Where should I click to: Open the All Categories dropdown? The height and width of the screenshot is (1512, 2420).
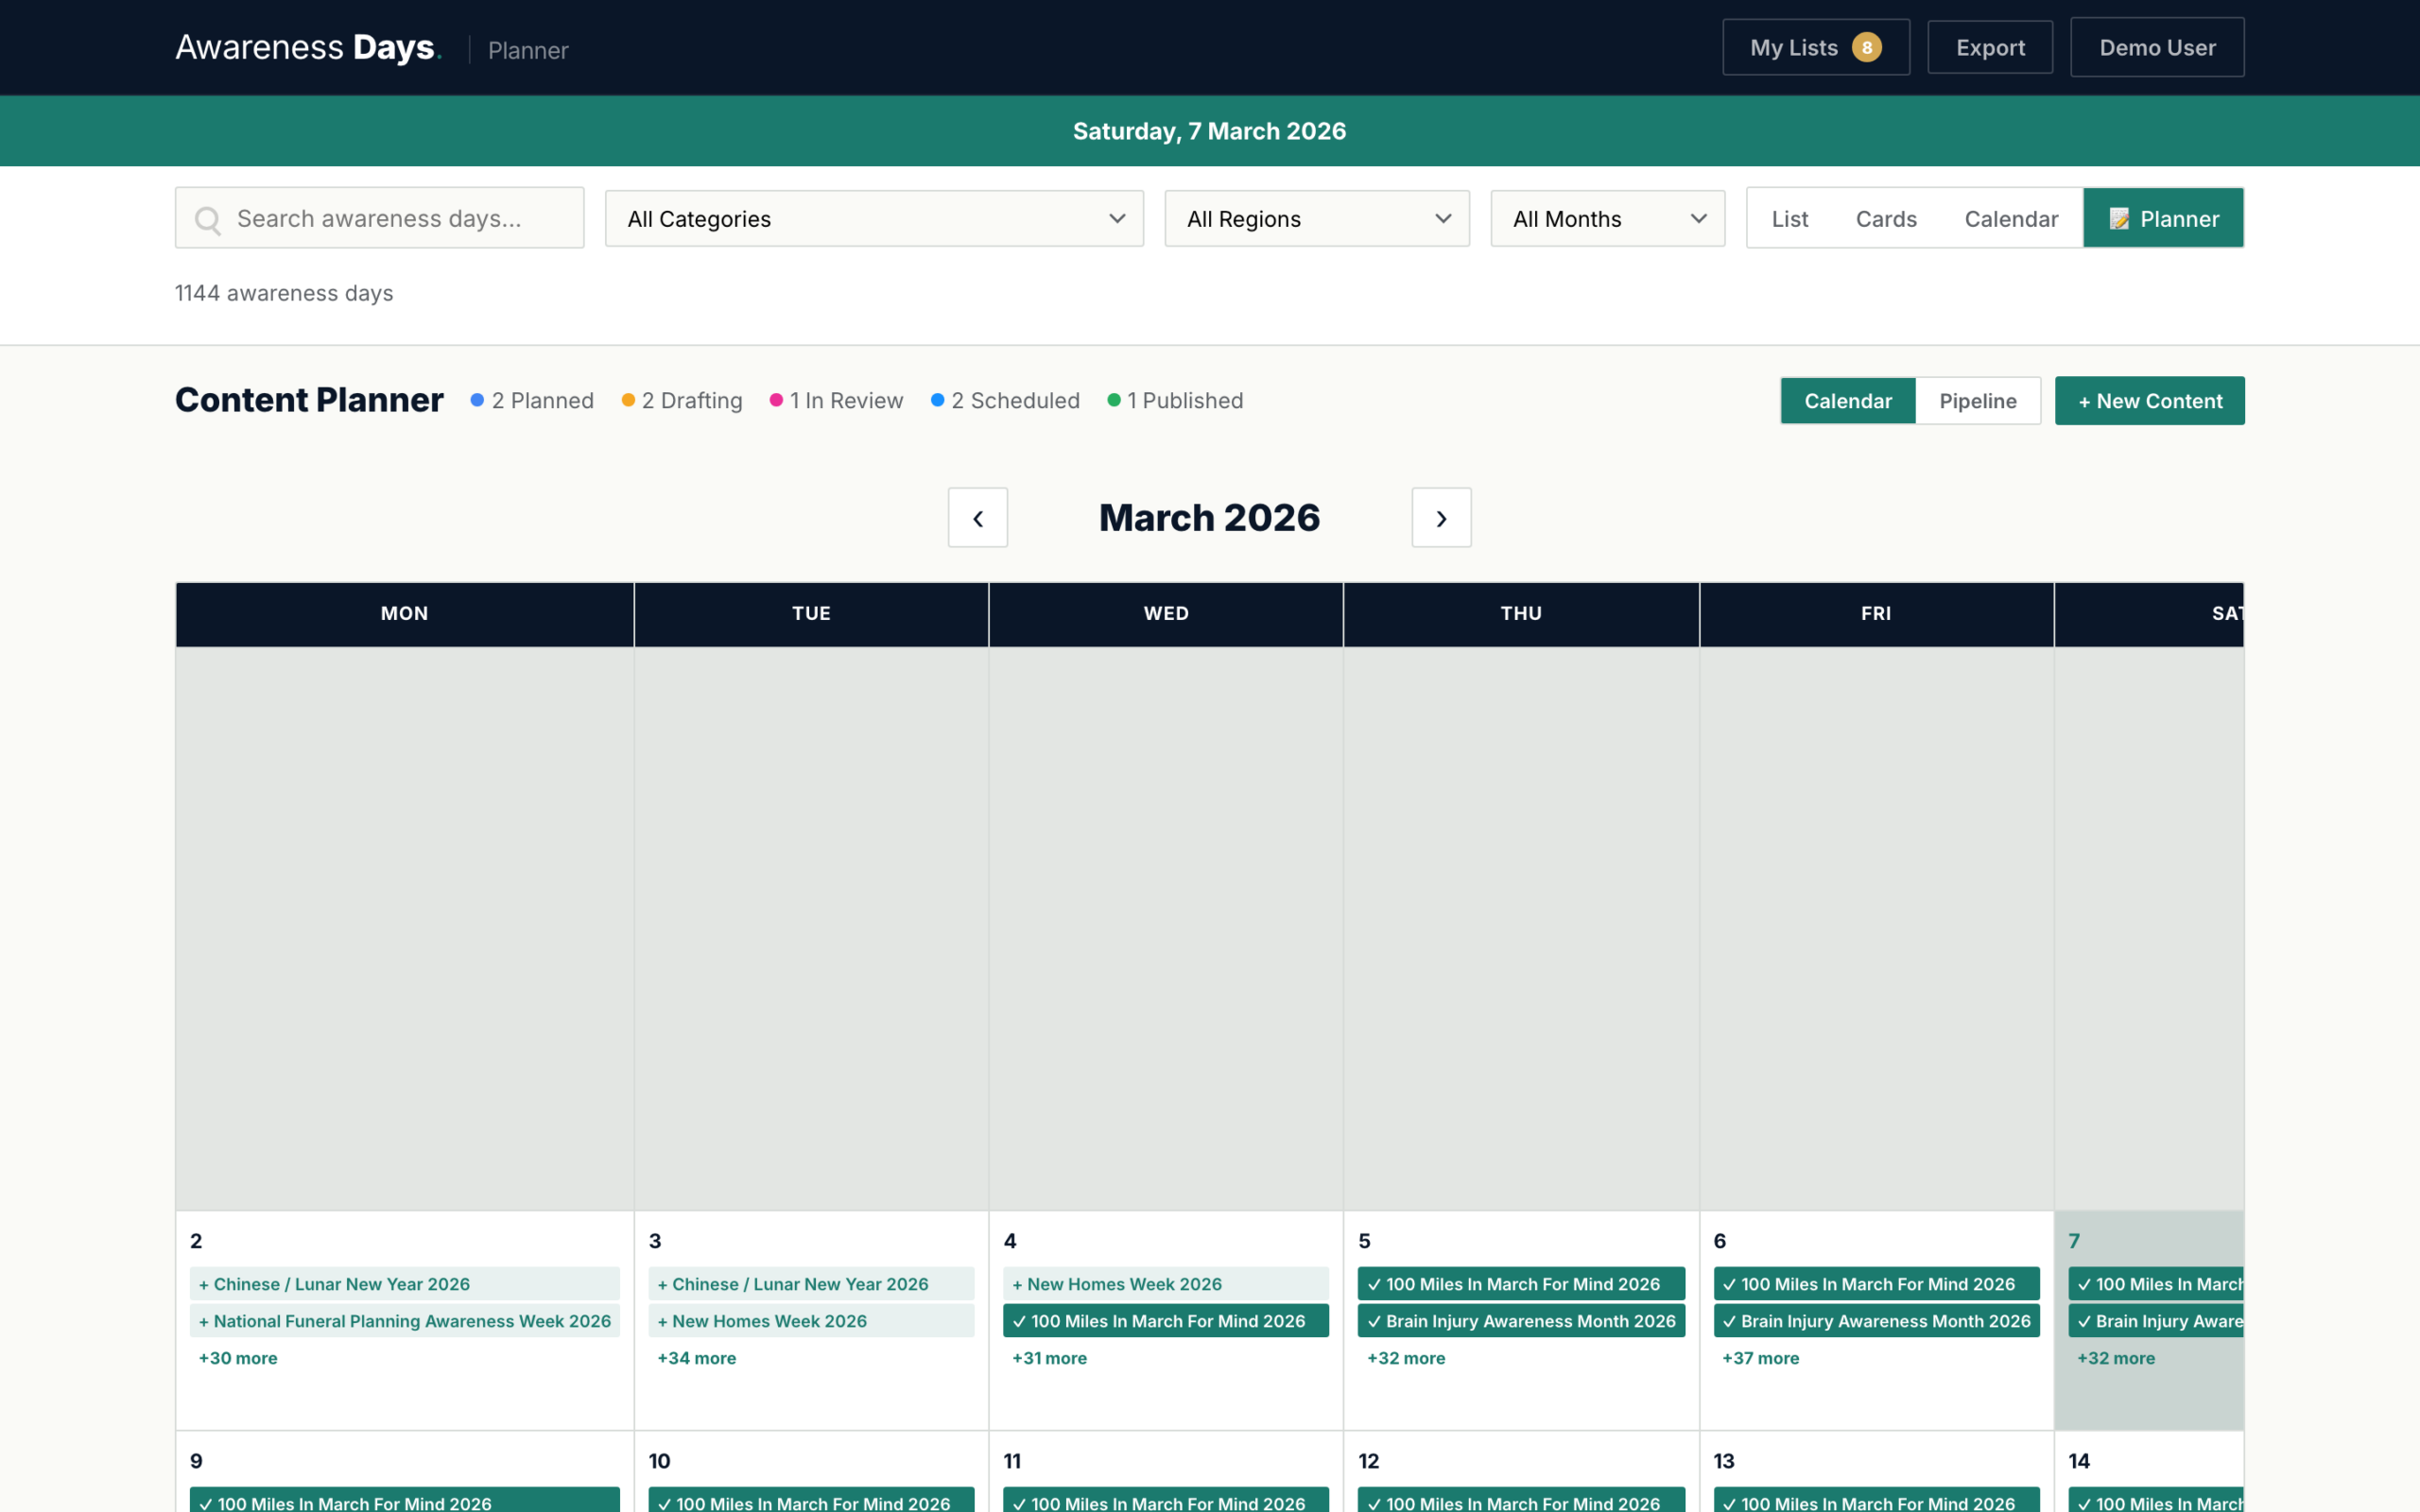coord(873,218)
